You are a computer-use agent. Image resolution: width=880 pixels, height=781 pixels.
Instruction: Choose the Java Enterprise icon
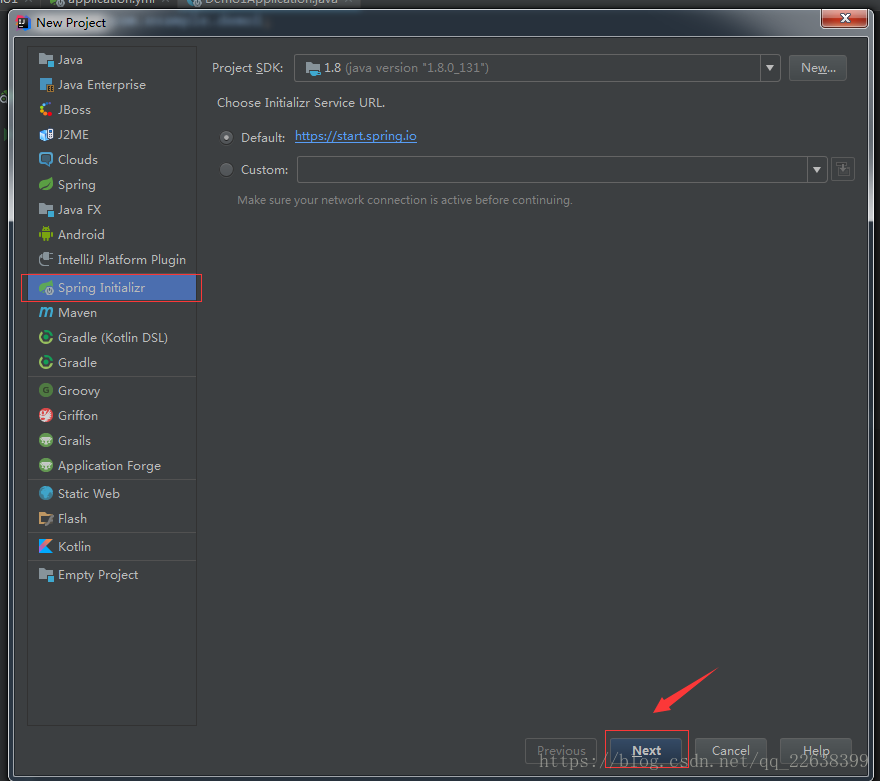(x=46, y=84)
